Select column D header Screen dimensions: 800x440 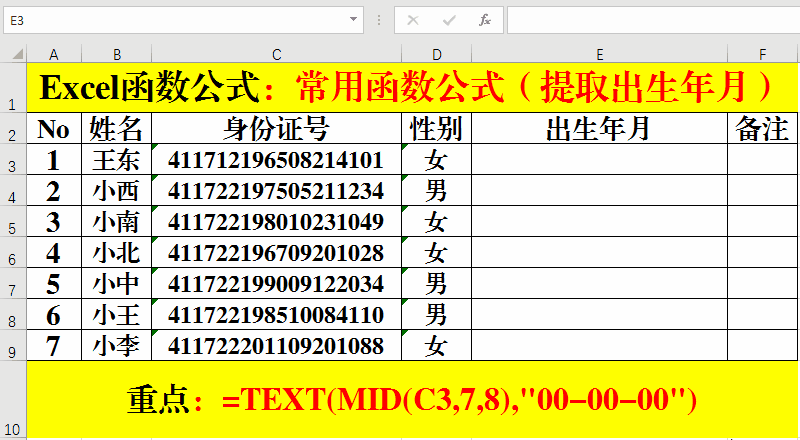coord(436,54)
